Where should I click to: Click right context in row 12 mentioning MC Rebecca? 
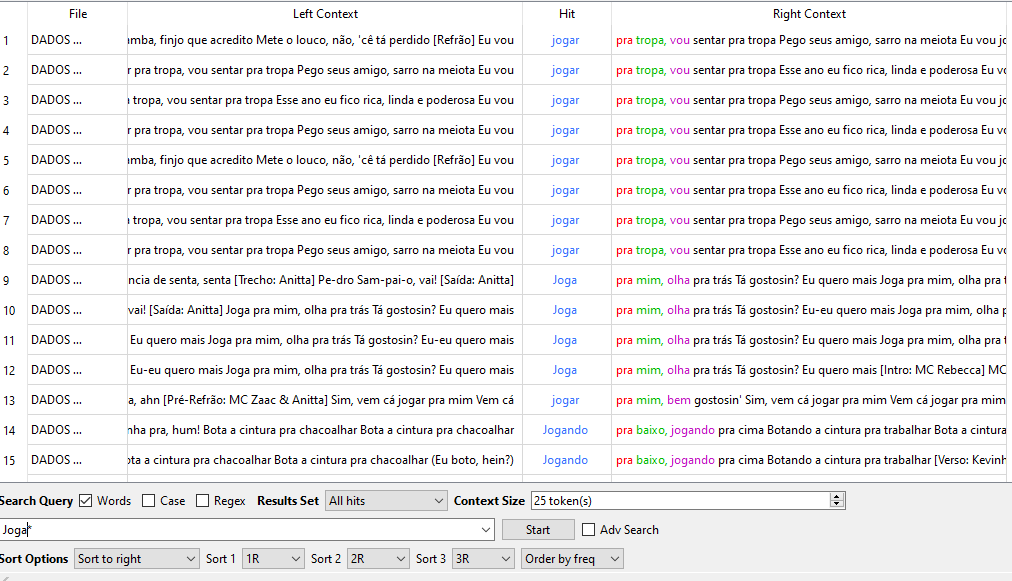coord(811,371)
